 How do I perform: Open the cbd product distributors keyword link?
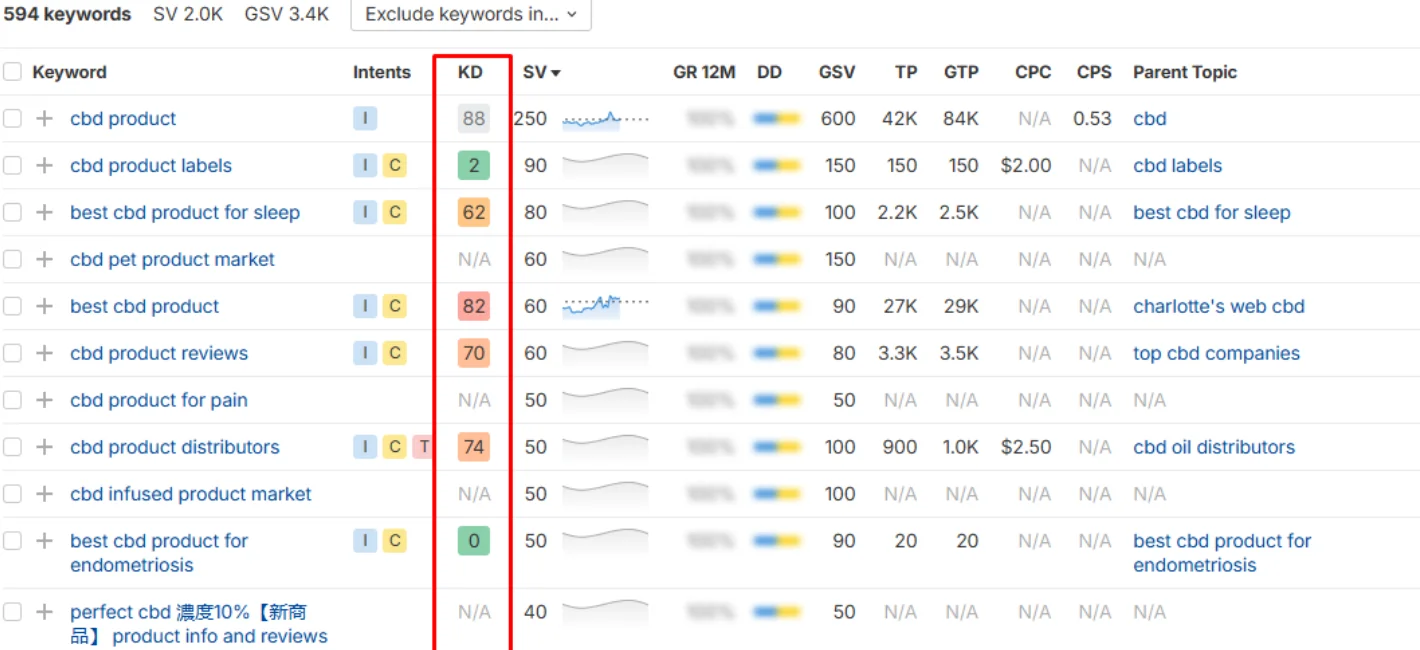tap(175, 447)
